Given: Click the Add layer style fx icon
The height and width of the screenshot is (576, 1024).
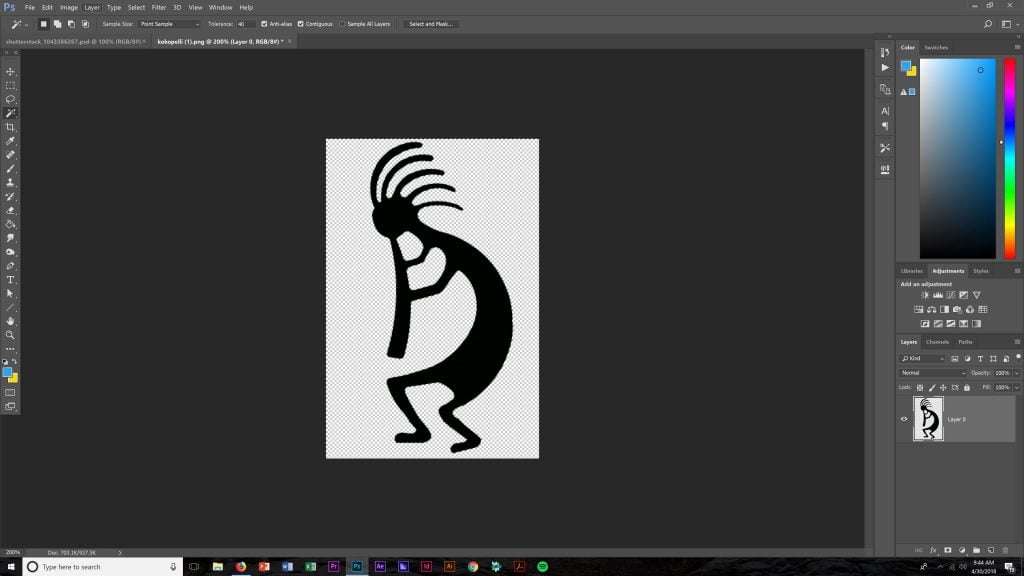Looking at the screenshot, I should tap(933, 551).
